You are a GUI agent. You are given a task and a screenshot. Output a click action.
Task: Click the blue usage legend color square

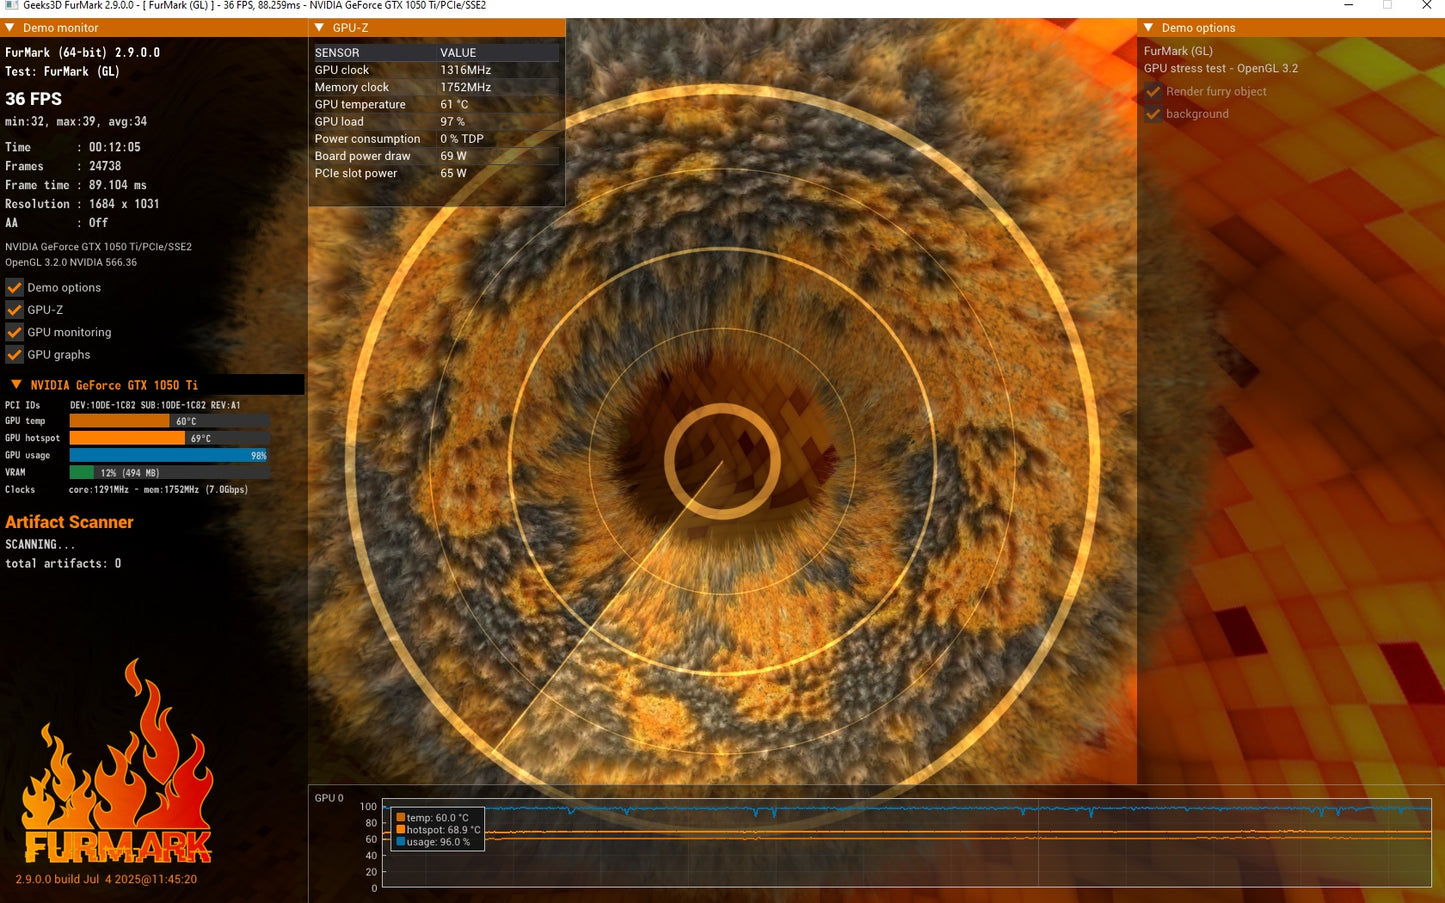(x=401, y=842)
